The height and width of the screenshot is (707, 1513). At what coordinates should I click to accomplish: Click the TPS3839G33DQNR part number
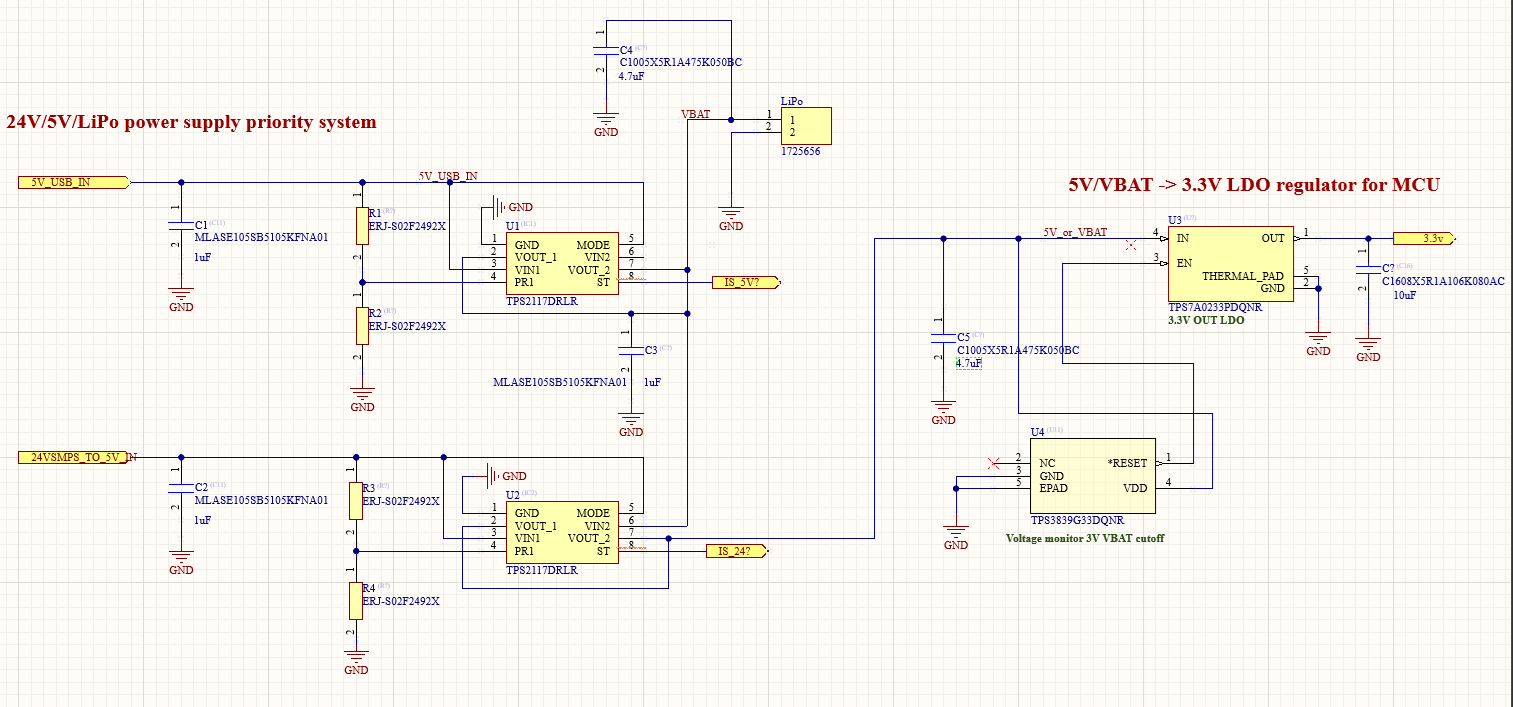(x=1078, y=520)
